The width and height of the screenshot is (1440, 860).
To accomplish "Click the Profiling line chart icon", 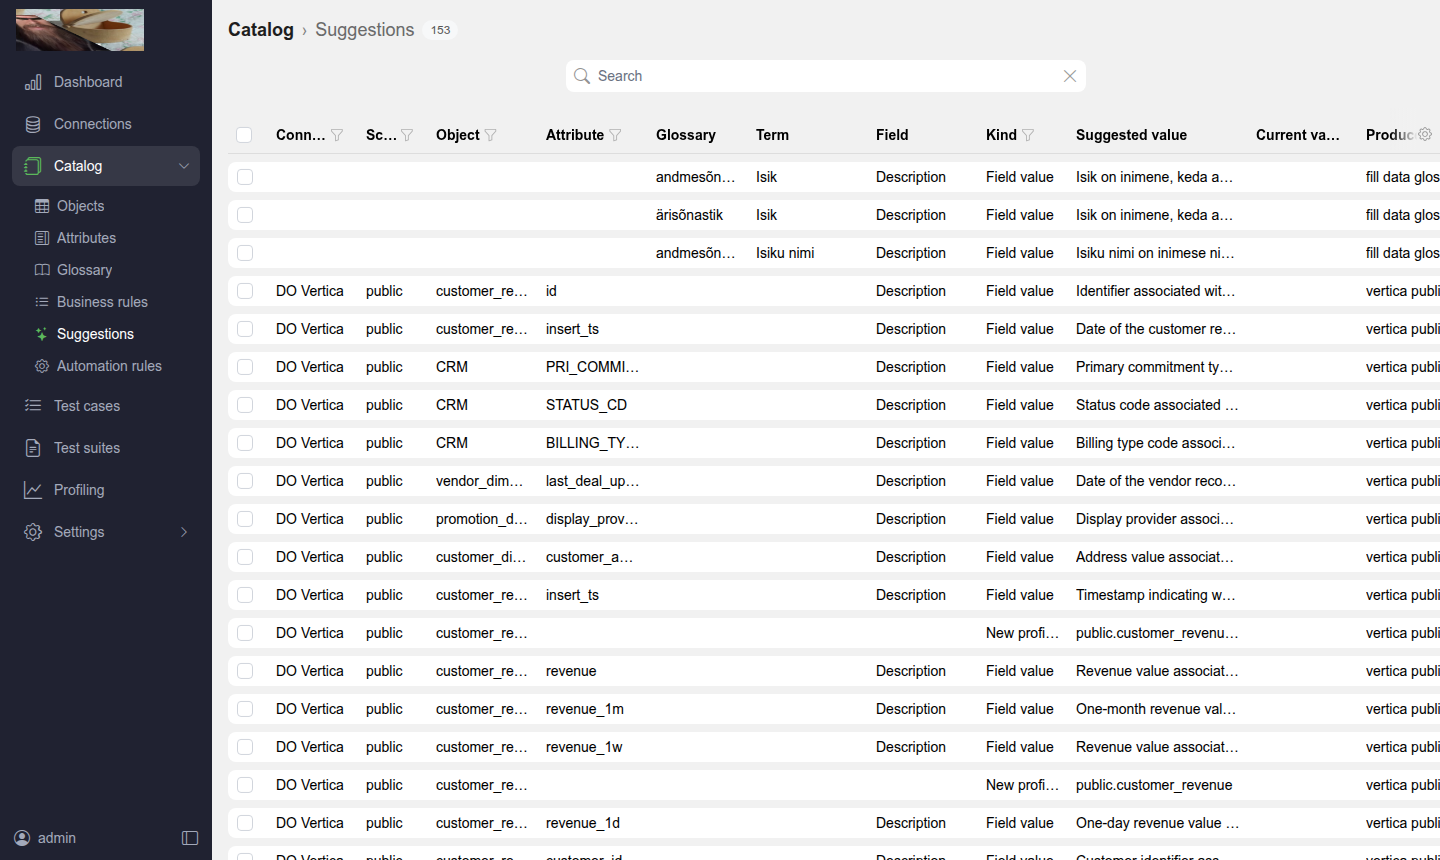I will pos(33,490).
